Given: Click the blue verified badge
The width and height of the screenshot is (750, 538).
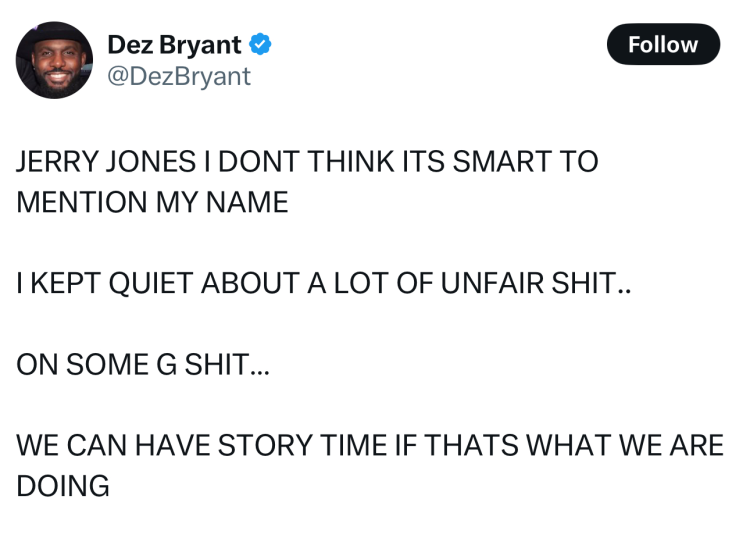Looking at the screenshot, I should point(261,45).
